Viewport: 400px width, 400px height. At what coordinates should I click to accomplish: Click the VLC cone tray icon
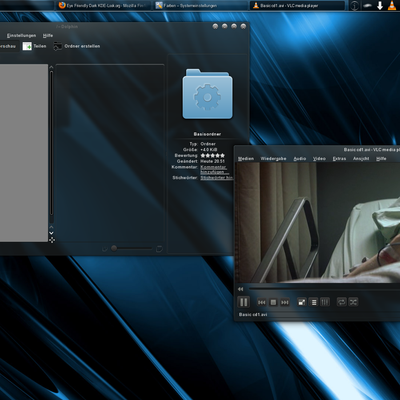[x=392, y=5]
